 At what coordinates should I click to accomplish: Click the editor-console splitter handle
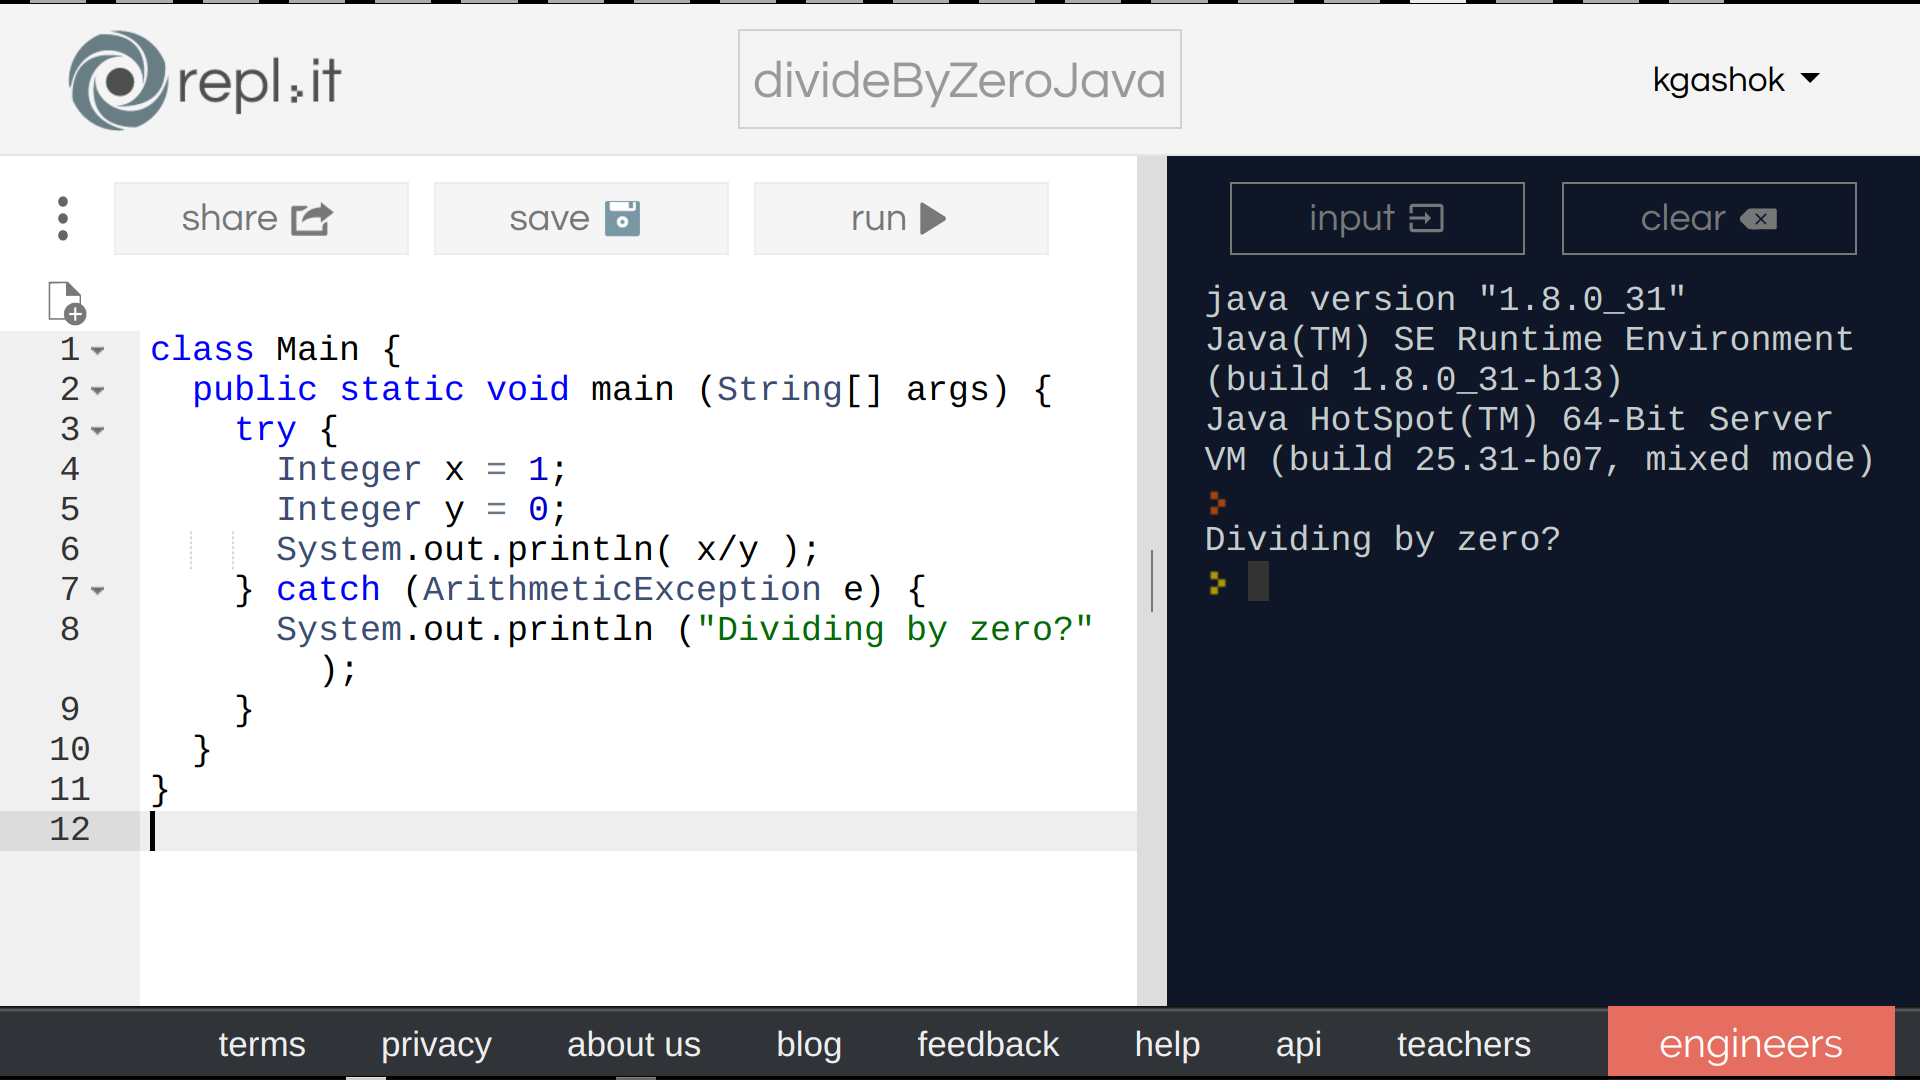(x=1152, y=580)
